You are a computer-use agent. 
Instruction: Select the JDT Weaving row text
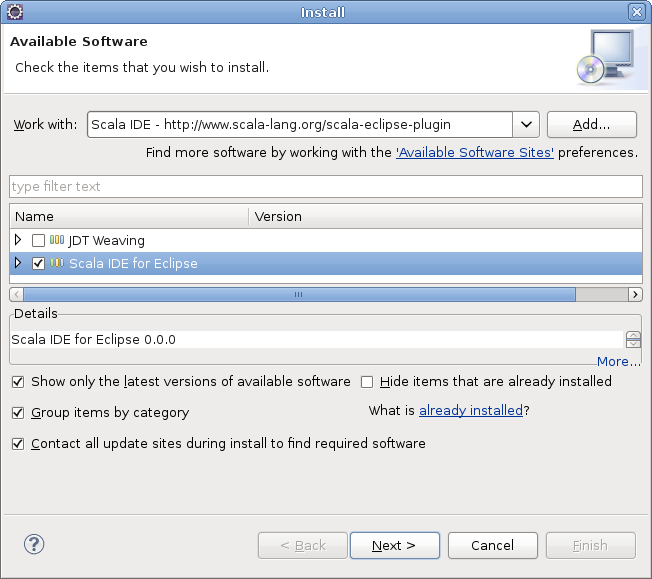(x=106, y=240)
